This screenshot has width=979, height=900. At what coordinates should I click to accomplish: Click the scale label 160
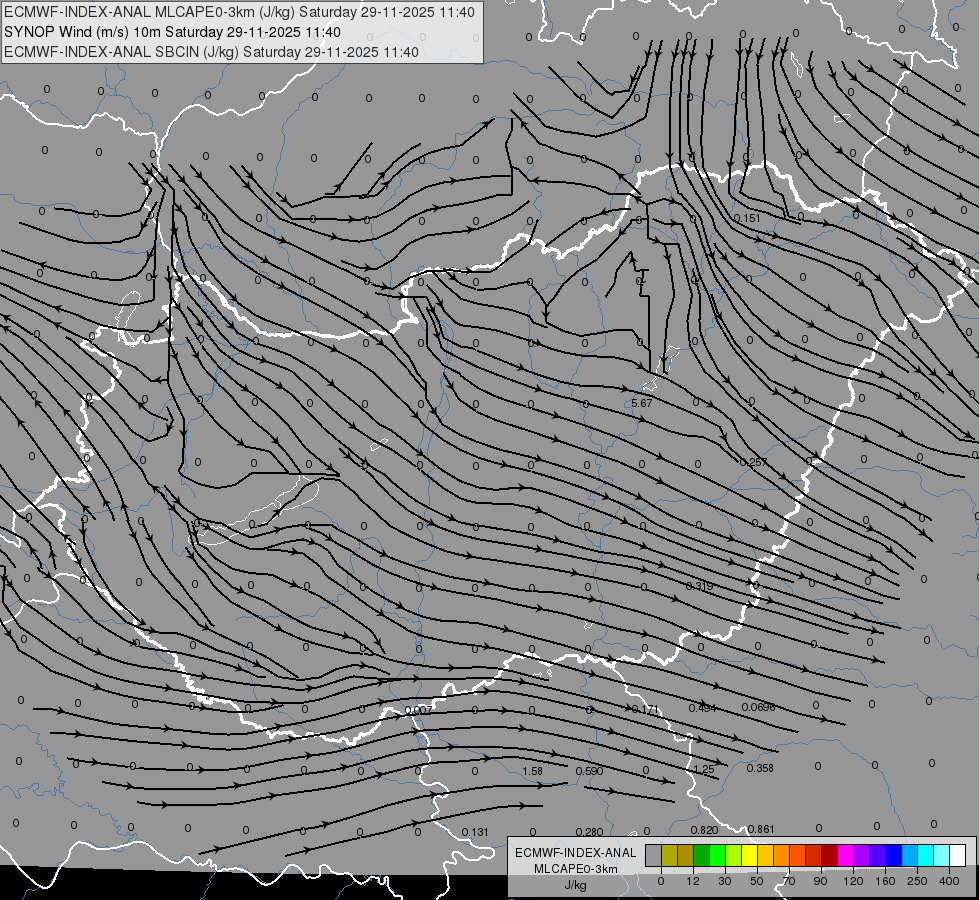pos(885,881)
